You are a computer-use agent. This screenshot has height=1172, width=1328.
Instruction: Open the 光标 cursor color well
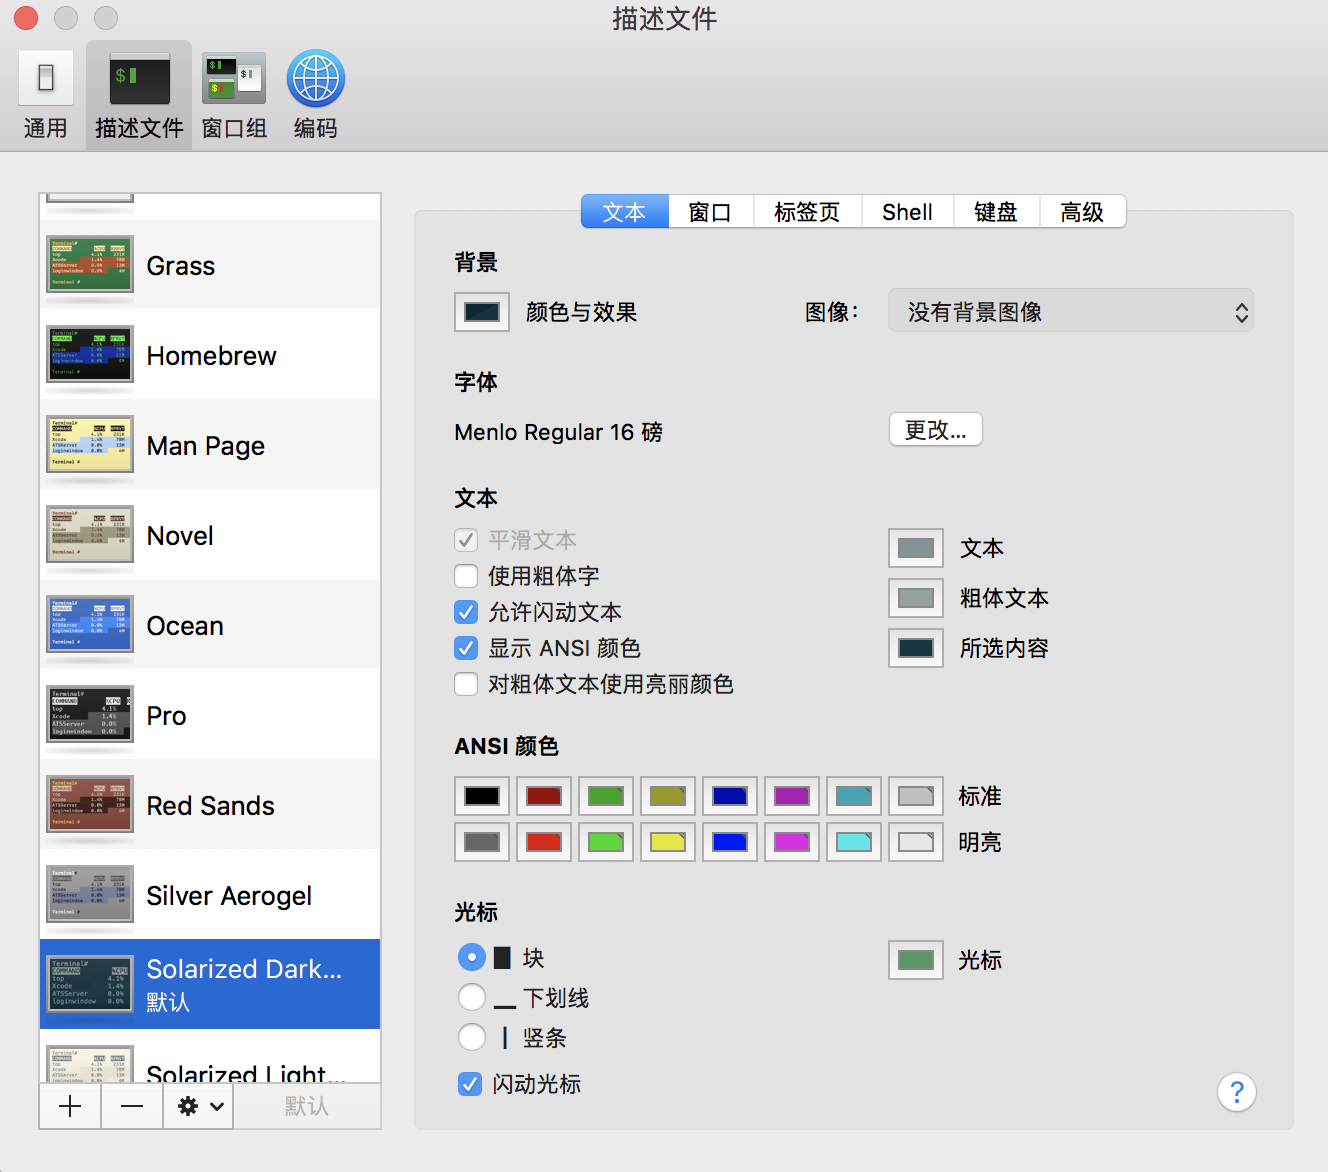916,960
